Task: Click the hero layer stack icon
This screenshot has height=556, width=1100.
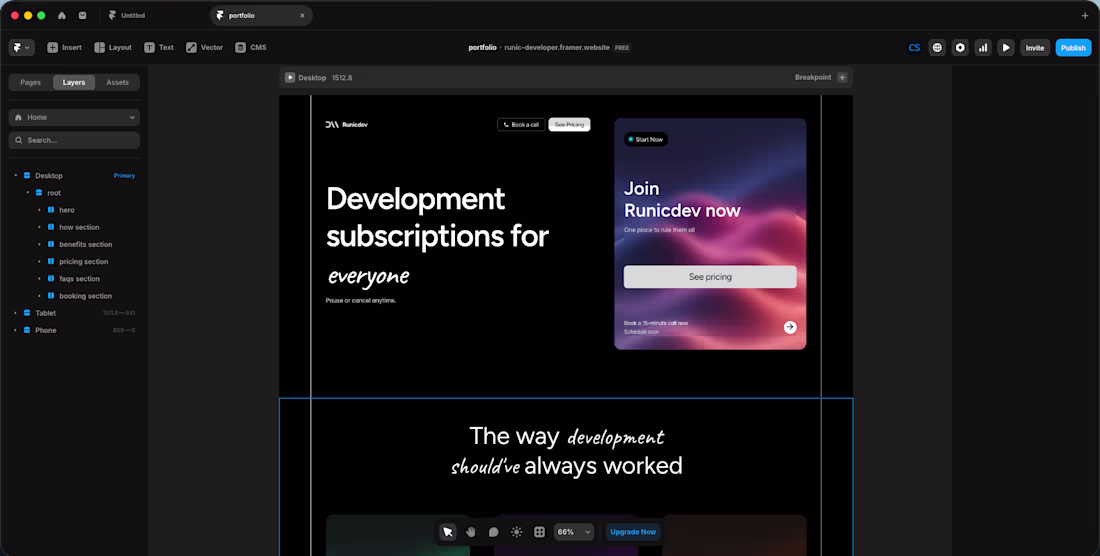Action: coord(51,210)
